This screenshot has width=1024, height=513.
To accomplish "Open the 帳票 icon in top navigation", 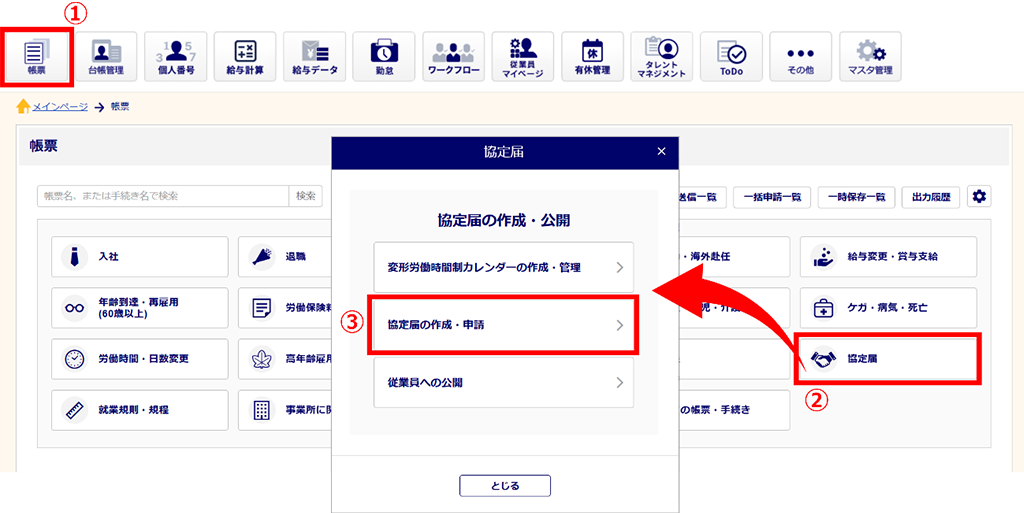I will (37, 58).
